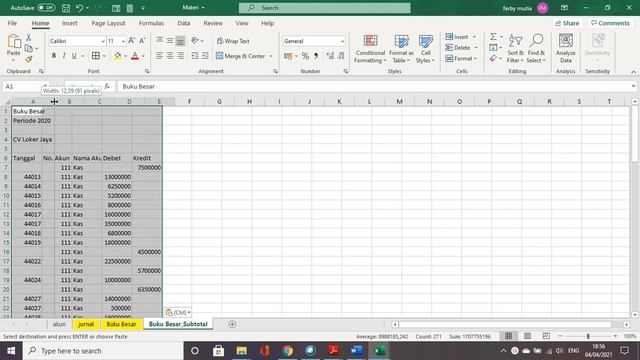Click the Undo arrow icon
The image size is (640, 360).
point(80,8)
